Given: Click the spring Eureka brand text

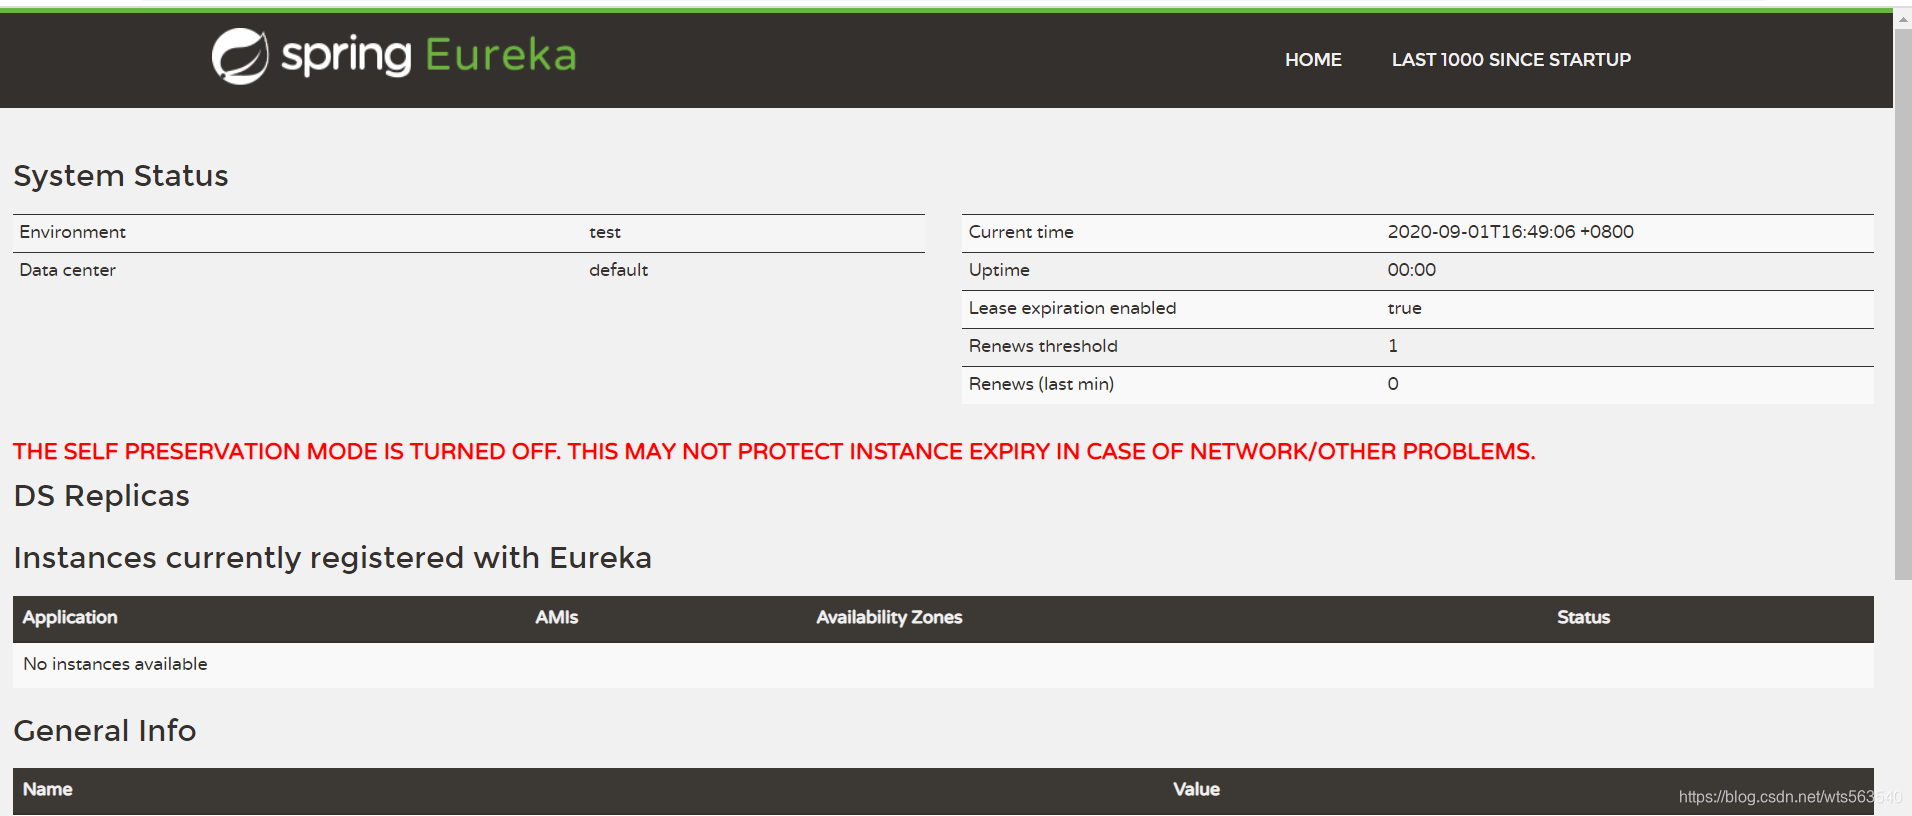Looking at the screenshot, I should pyautogui.click(x=429, y=55).
